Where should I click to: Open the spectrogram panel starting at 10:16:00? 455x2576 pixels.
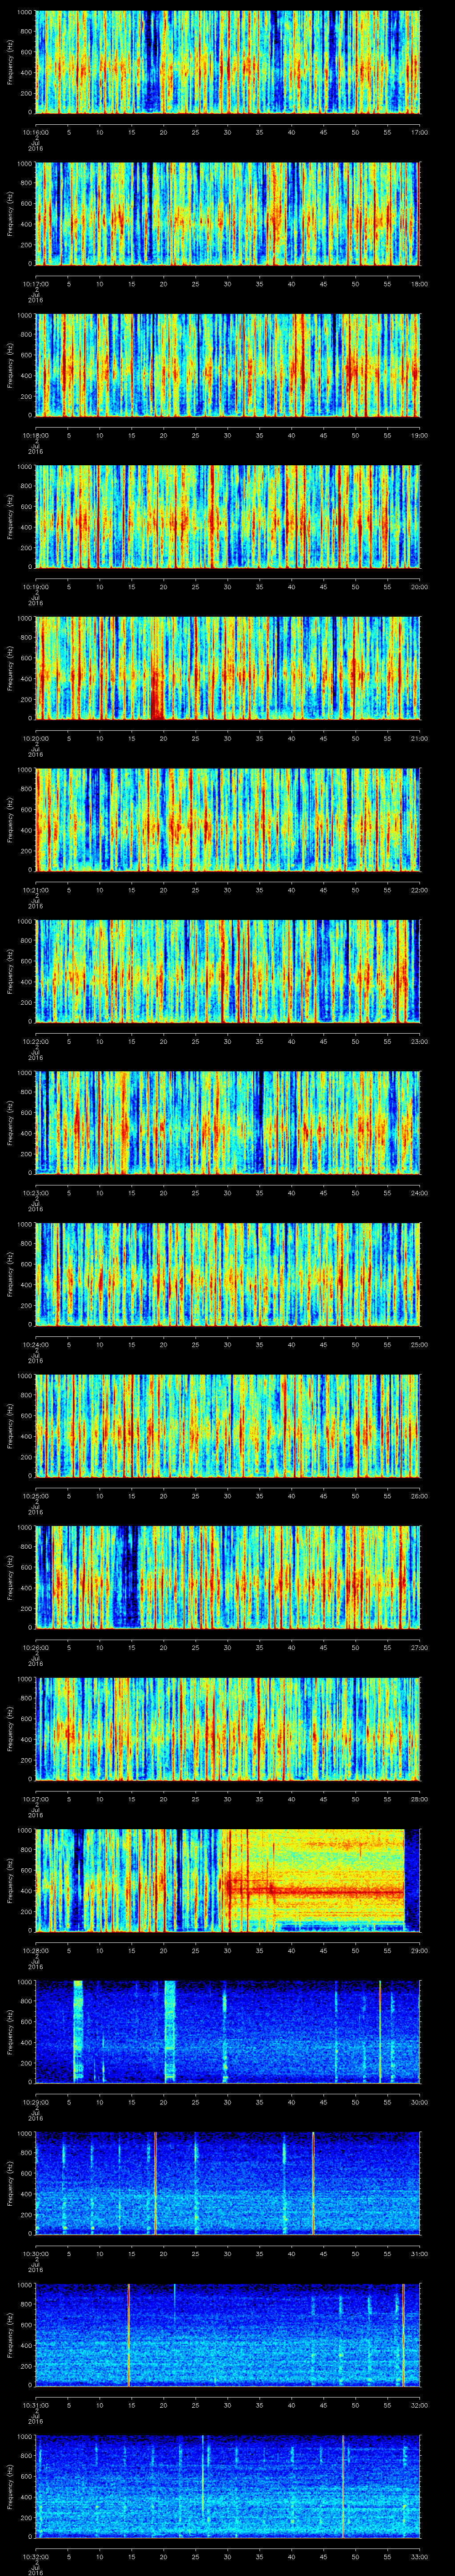pos(228,62)
